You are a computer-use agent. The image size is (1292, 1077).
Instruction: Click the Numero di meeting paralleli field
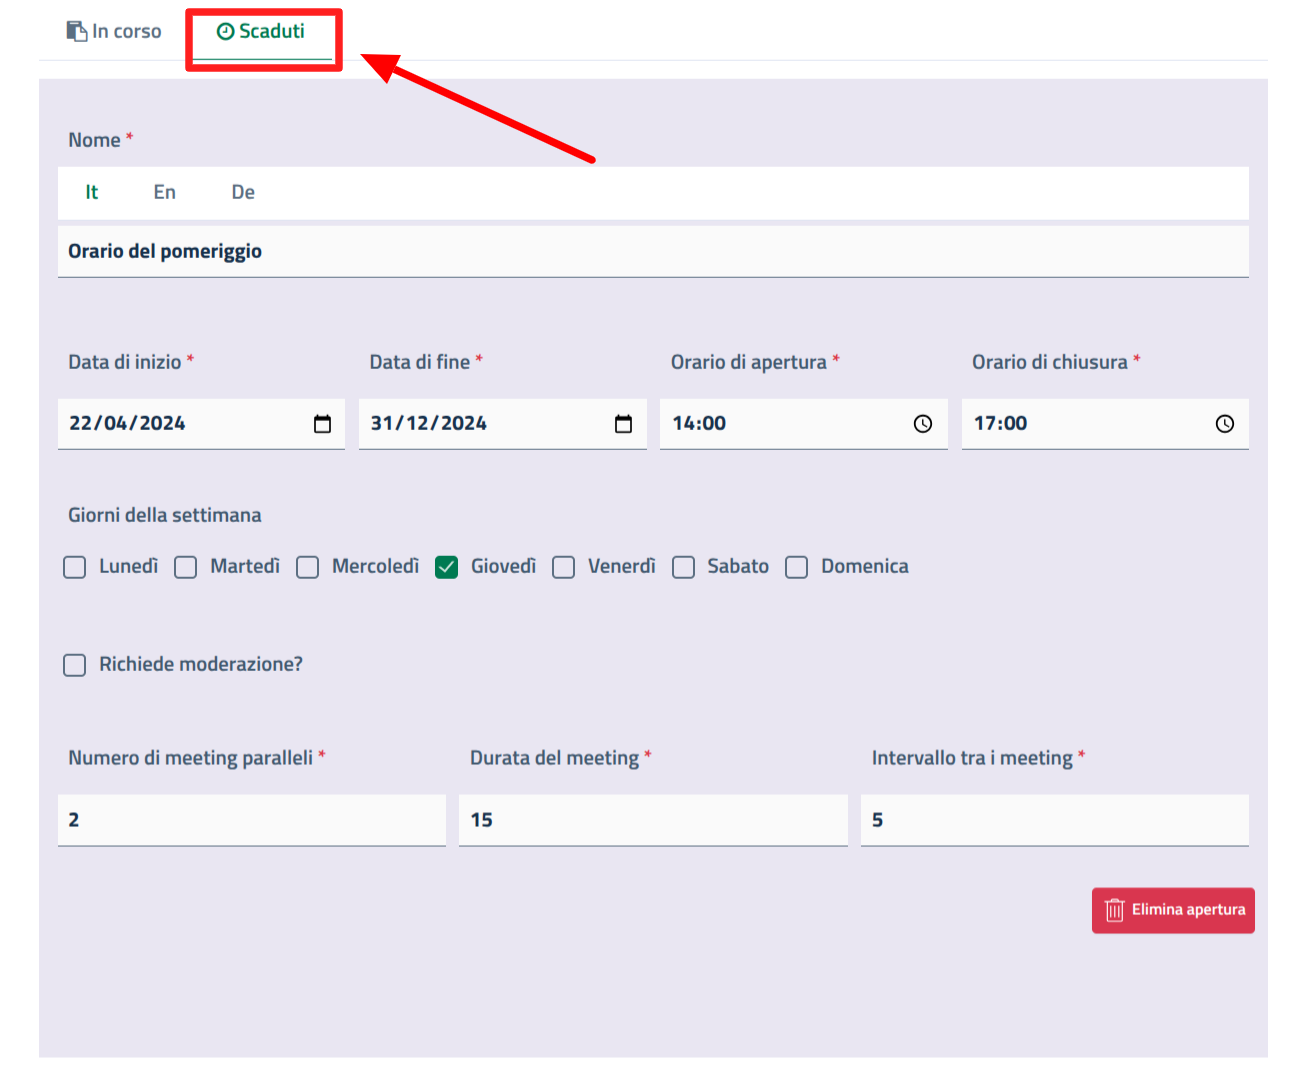point(251,820)
